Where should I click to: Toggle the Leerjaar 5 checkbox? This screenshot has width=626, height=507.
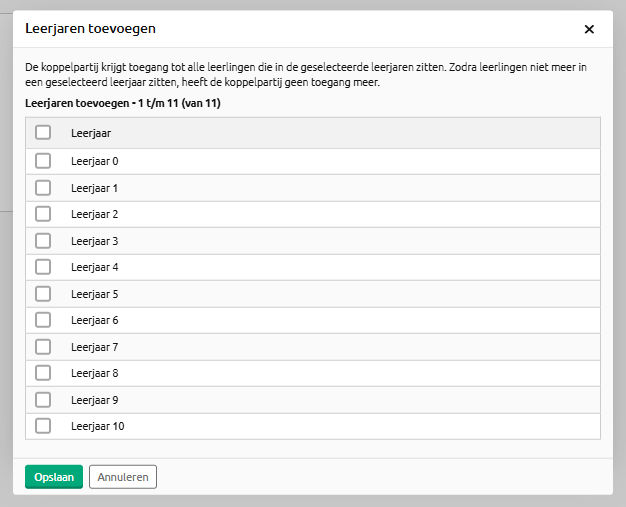click(x=43, y=293)
